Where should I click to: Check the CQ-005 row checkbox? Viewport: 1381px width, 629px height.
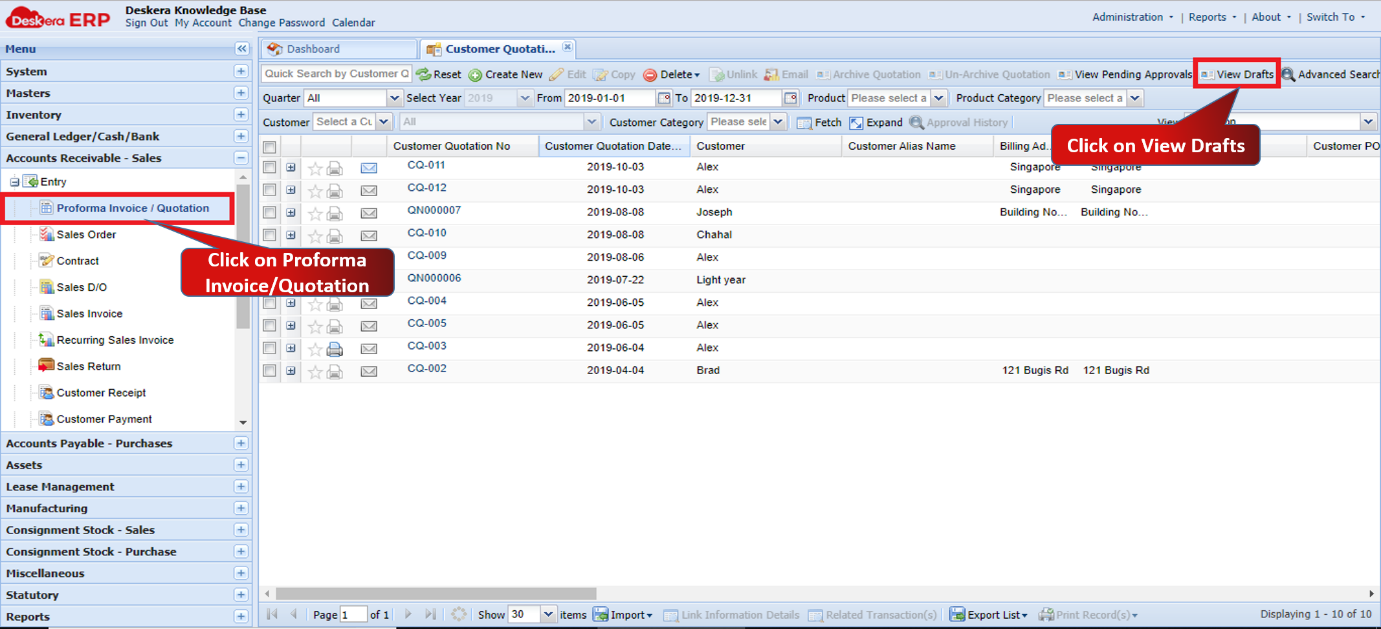(x=269, y=325)
